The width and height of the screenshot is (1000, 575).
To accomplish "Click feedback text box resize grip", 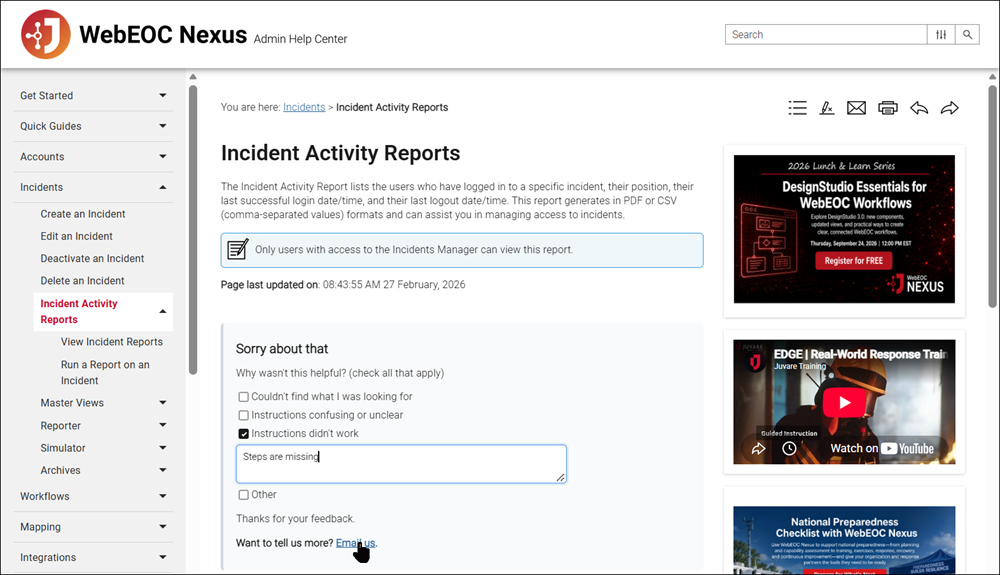I will click(x=561, y=477).
